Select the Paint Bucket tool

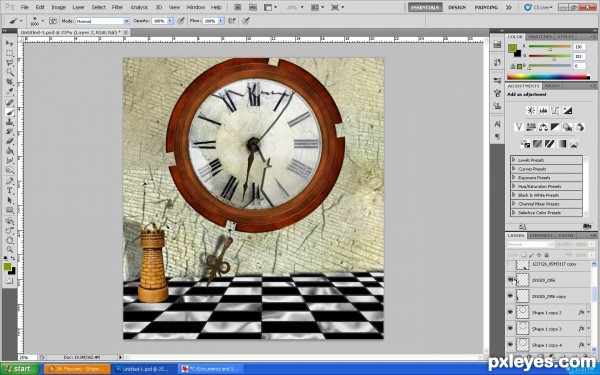(9, 151)
